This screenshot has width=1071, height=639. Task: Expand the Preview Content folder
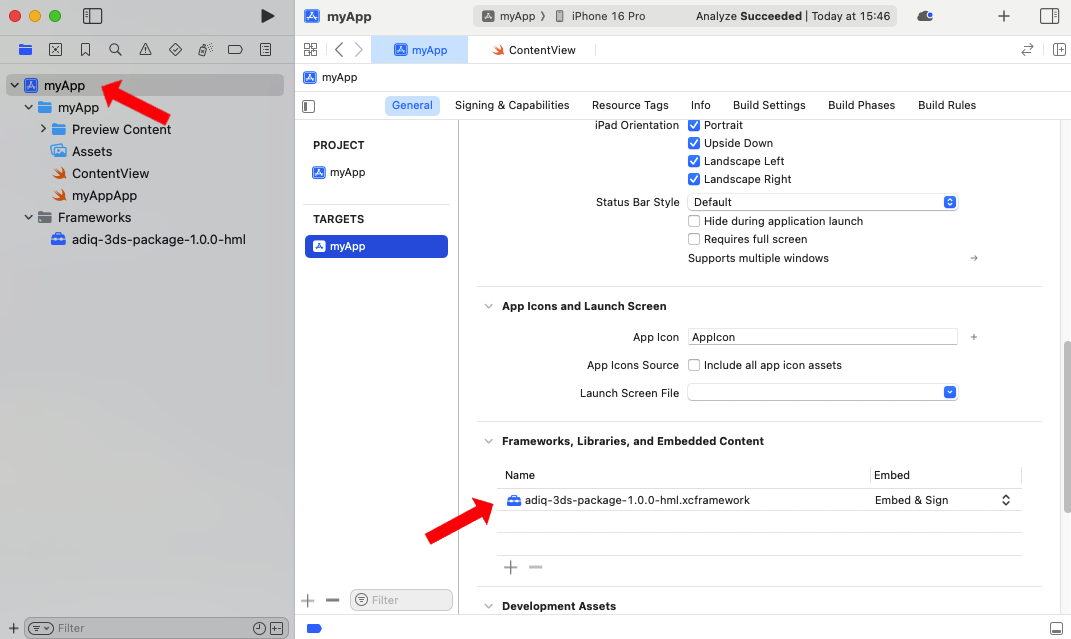pyautogui.click(x=43, y=129)
